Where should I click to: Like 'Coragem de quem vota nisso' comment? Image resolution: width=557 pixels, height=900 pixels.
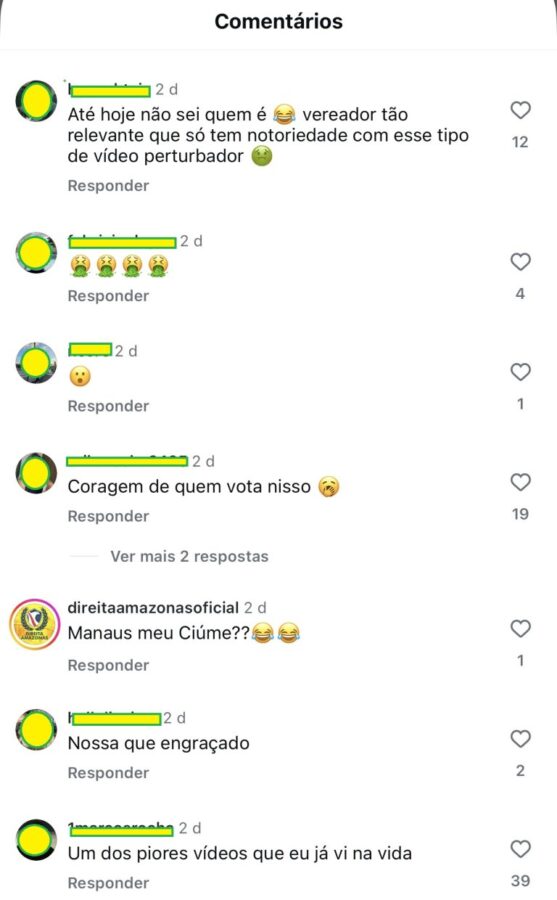point(520,482)
